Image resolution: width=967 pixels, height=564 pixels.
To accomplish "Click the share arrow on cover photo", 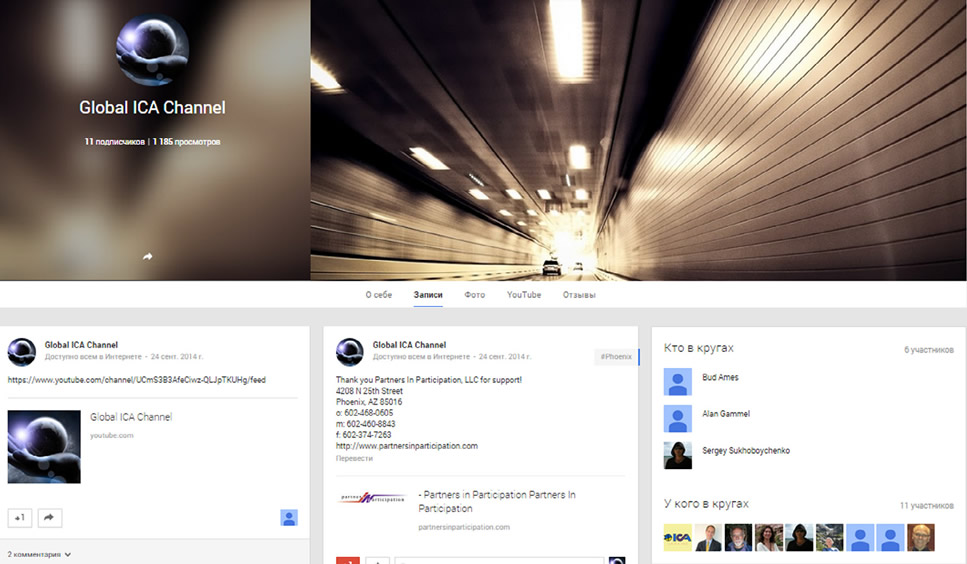I will tap(147, 256).
